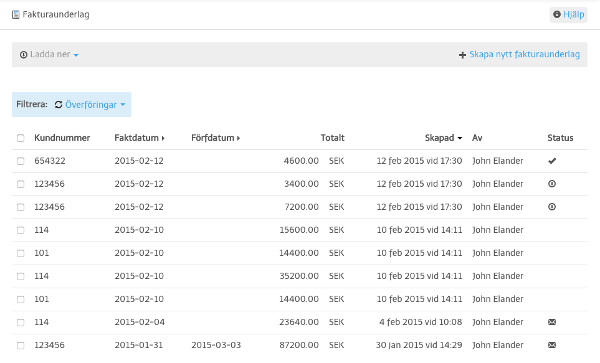Viewport: 600px width, 363px height.
Task: Check the row for customer 654322
Action: [x=21, y=161]
